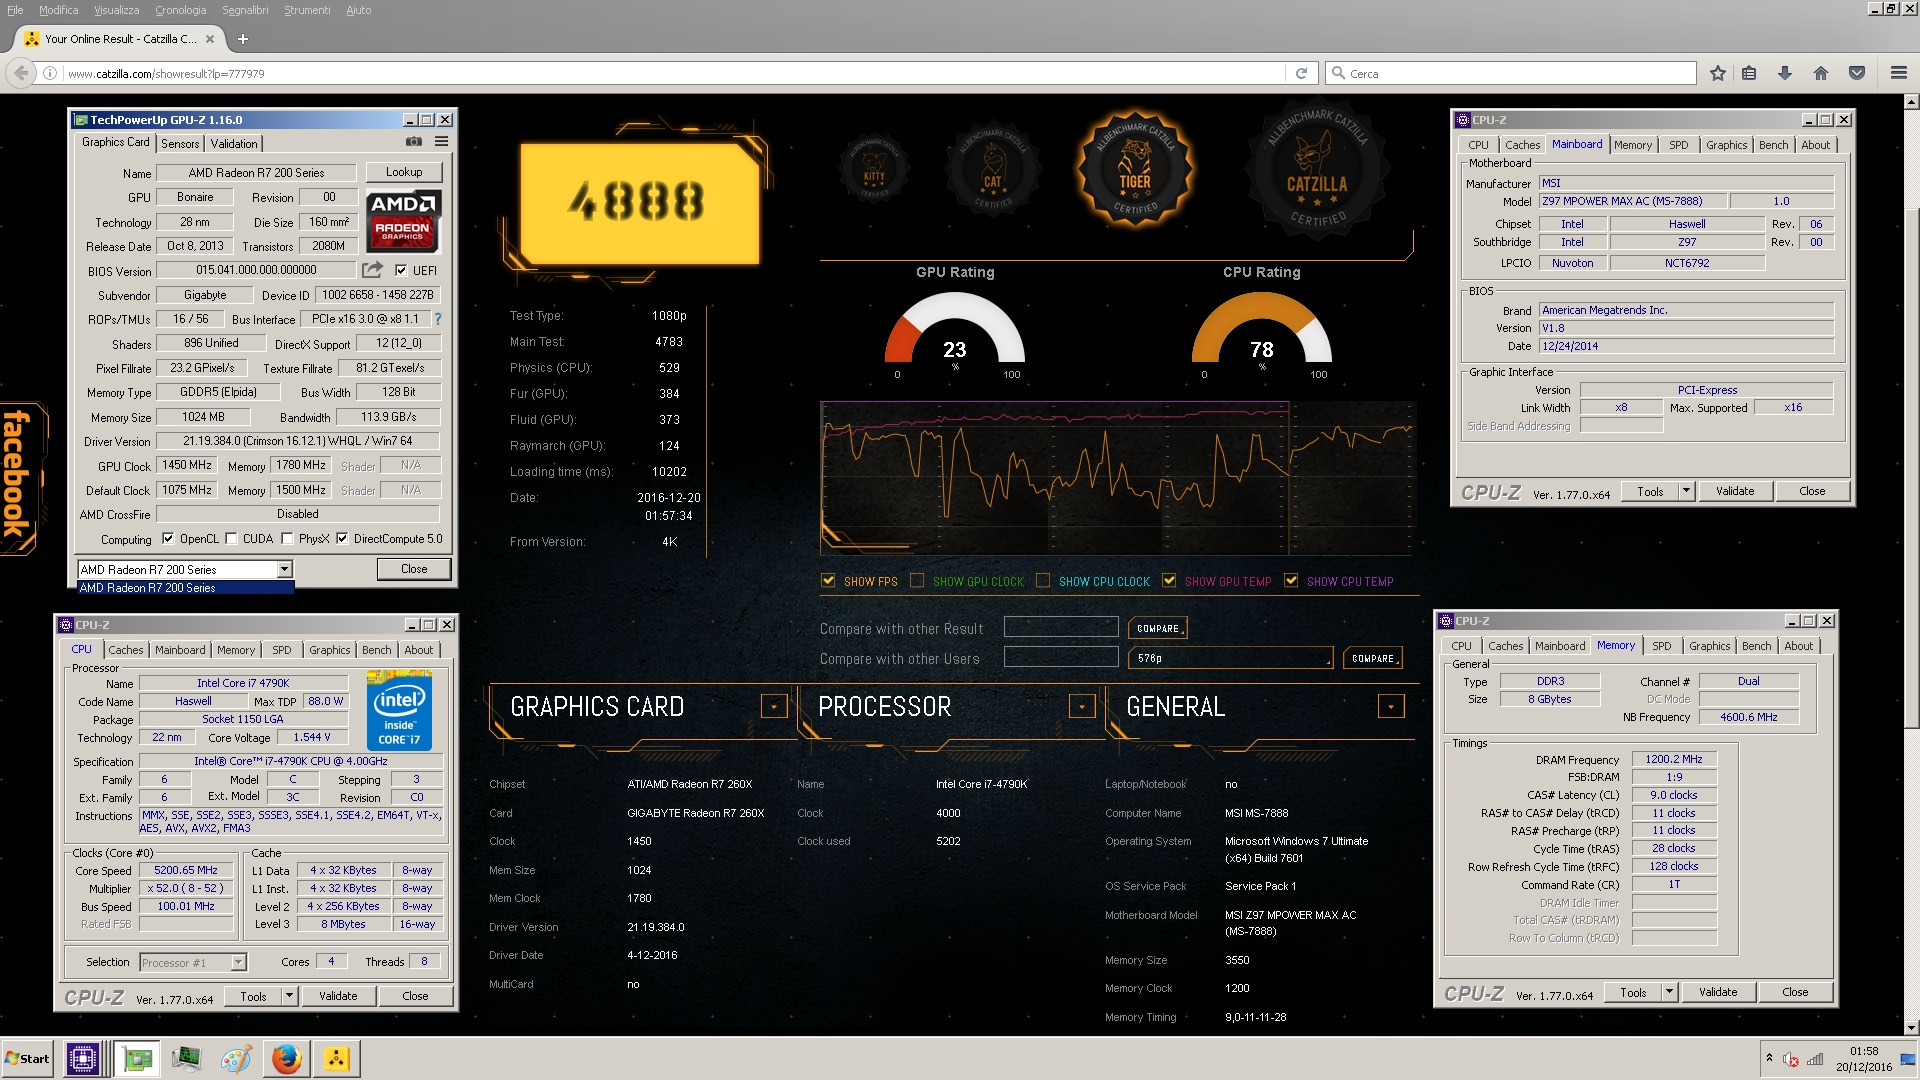The width and height of the screenshot is (1920, 1080).
Task: Click Close button in GPU-Z
Action: (x=414, y=569)
